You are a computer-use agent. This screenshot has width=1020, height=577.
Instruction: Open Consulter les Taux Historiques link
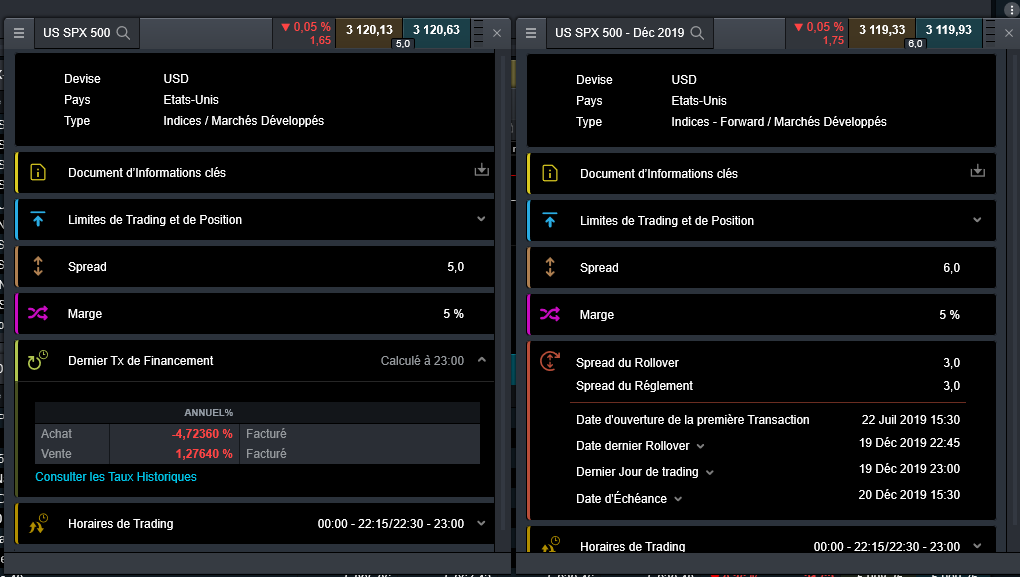click(116, 477)
